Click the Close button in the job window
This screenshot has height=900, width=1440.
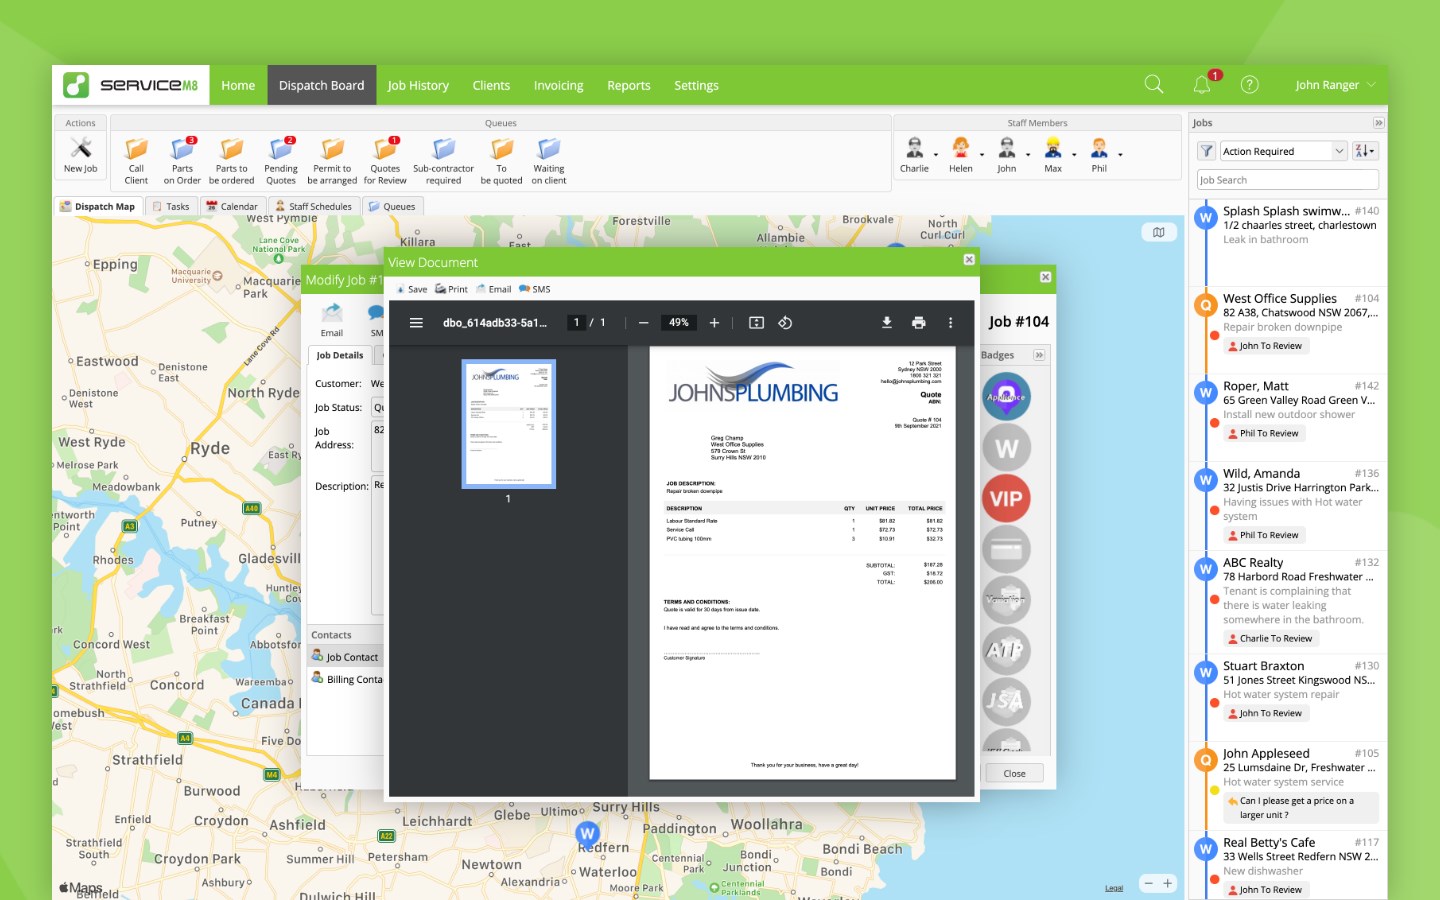tap(1014, 773)
